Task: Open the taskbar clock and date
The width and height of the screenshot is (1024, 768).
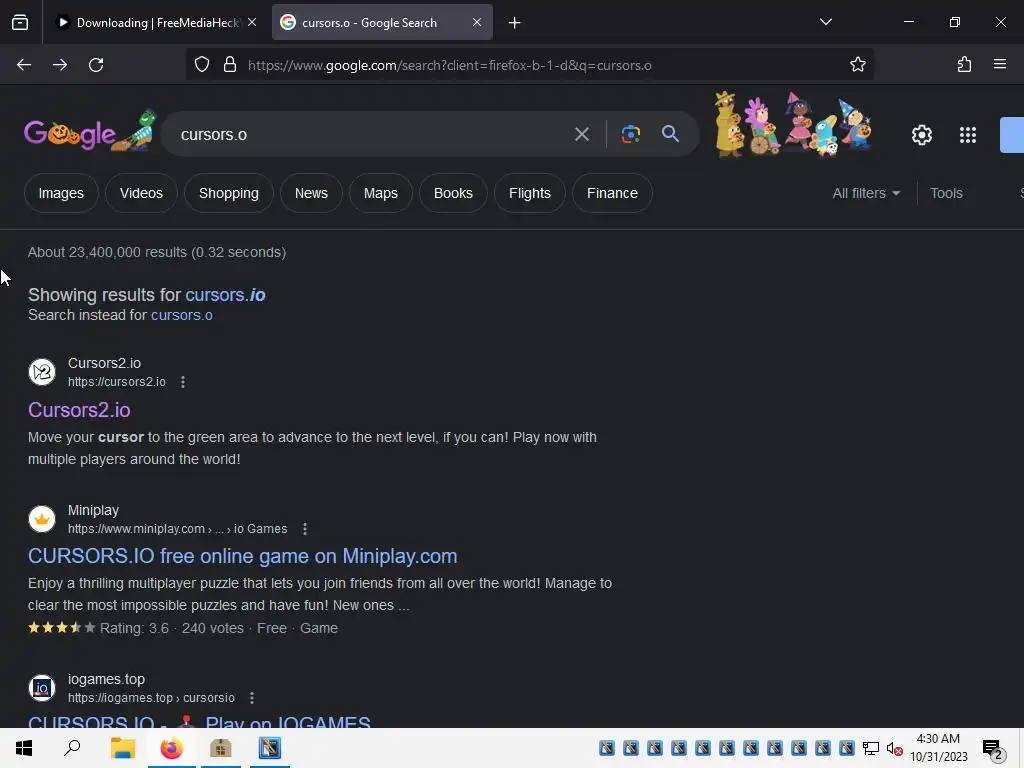Action: tap(938, 748)
